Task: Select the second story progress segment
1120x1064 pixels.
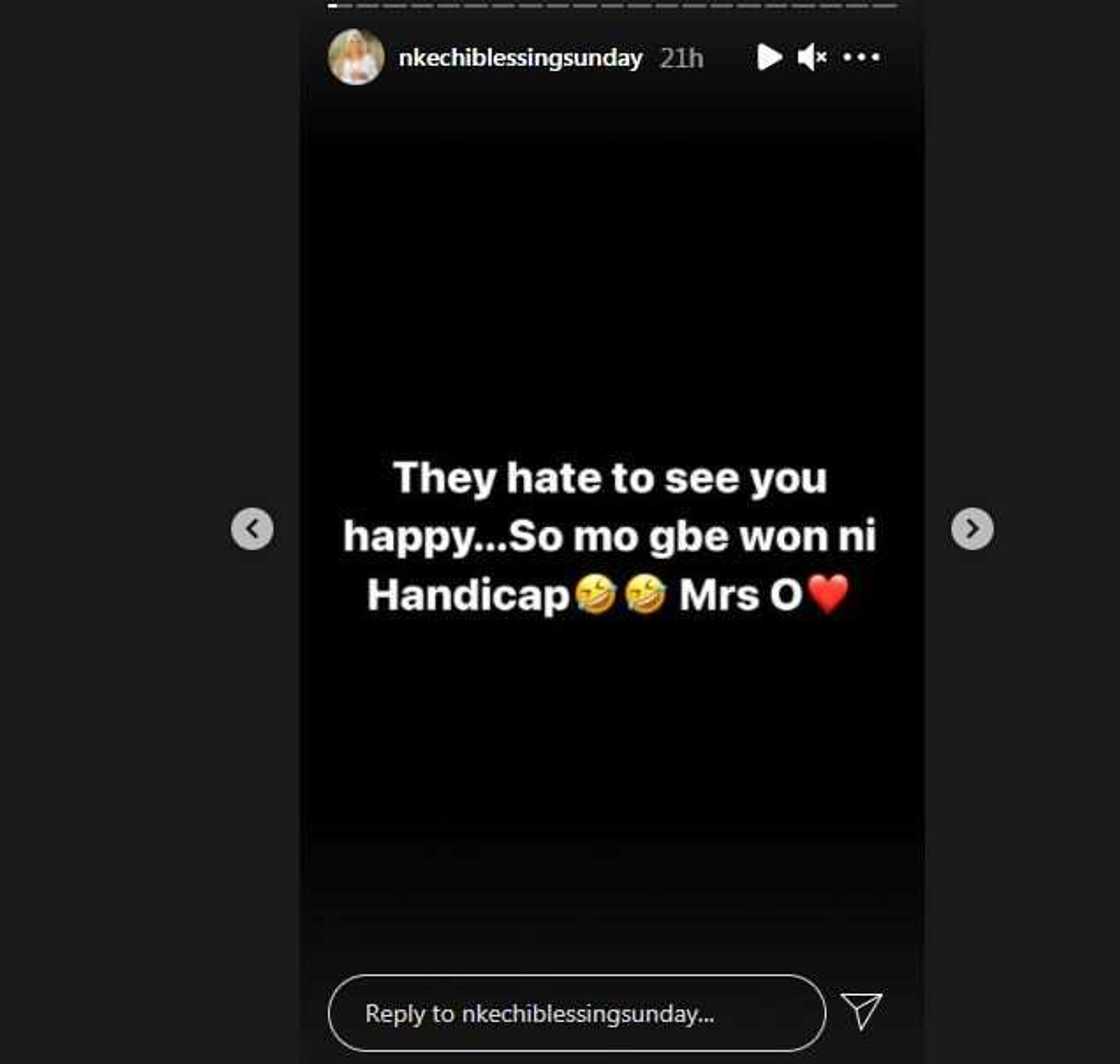Action: 367,6
